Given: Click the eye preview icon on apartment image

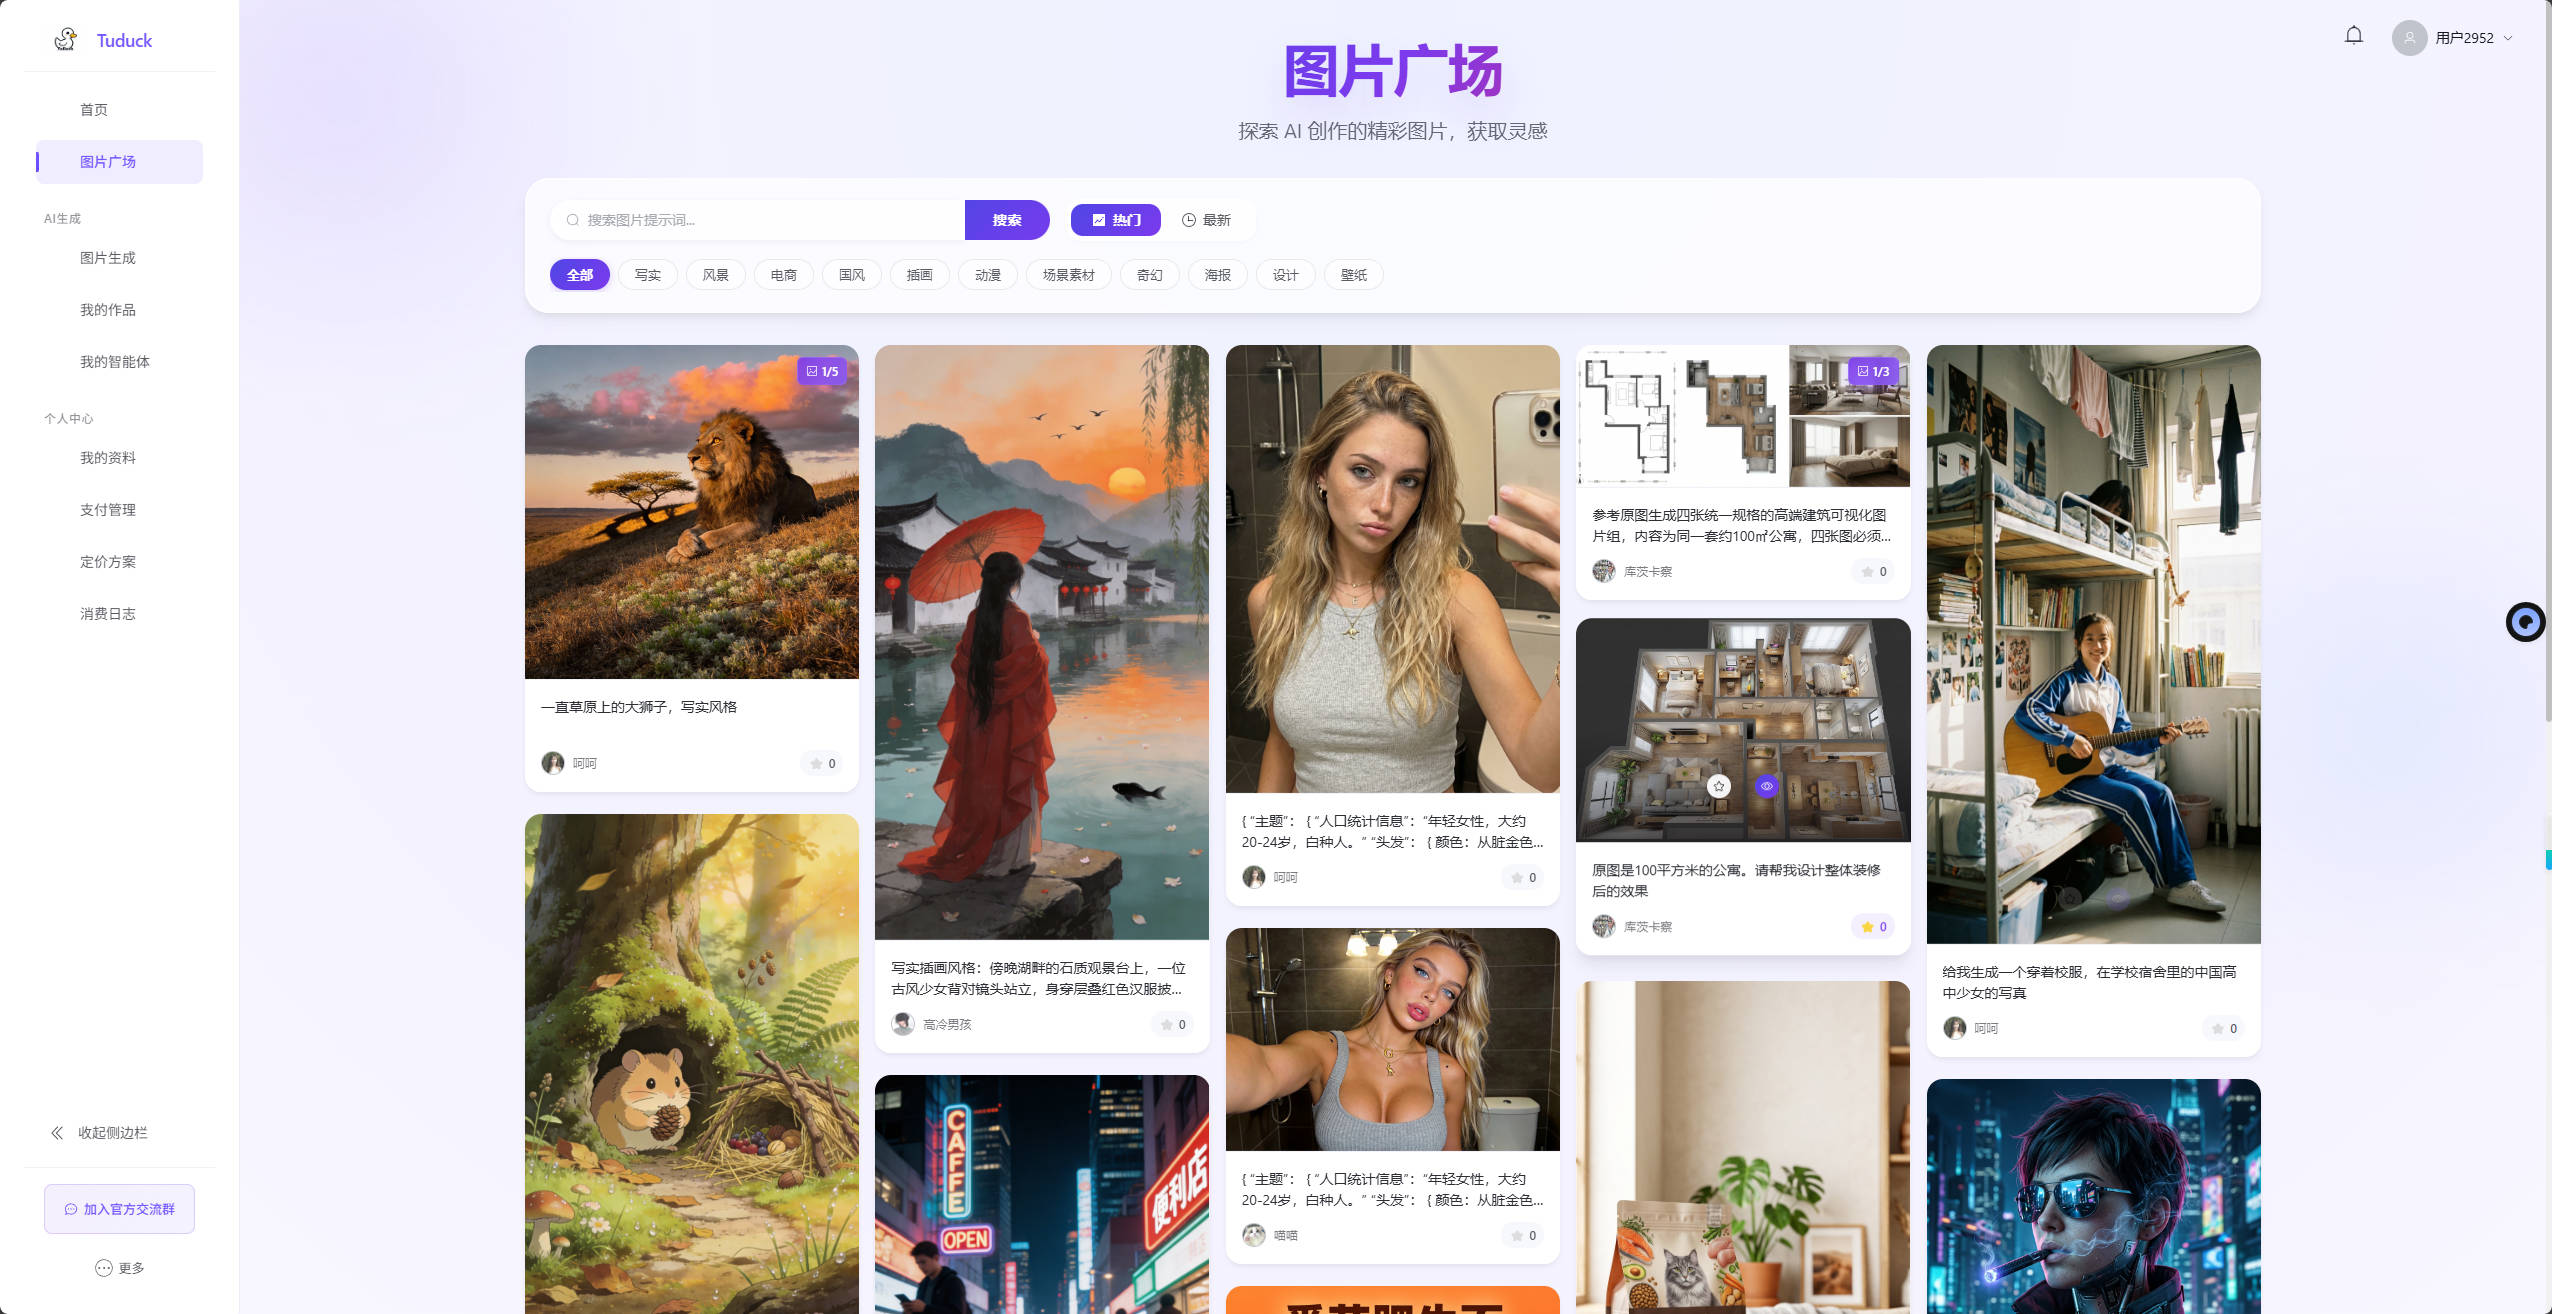Looking at the screenshot, I should tap(1766, 786).
